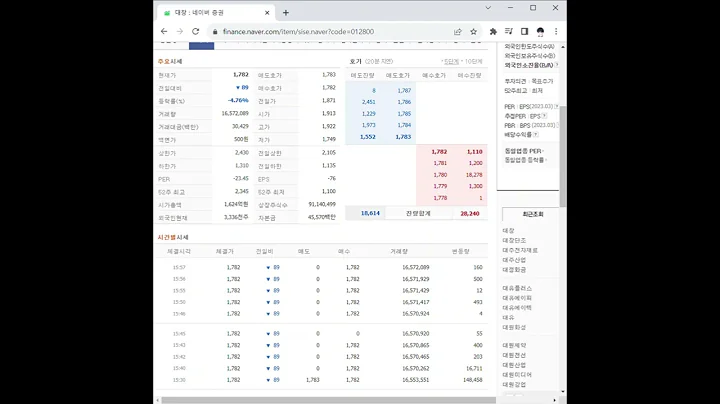720x404 pixels.
Task: Open 대유플러스 in recent list
Action: pos(517,288)
